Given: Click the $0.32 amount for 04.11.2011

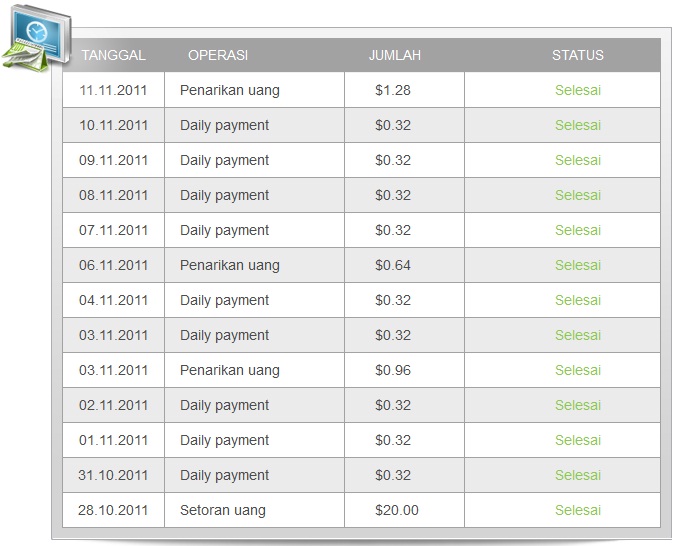Looking at the screenshot, I should click(393, 300).
